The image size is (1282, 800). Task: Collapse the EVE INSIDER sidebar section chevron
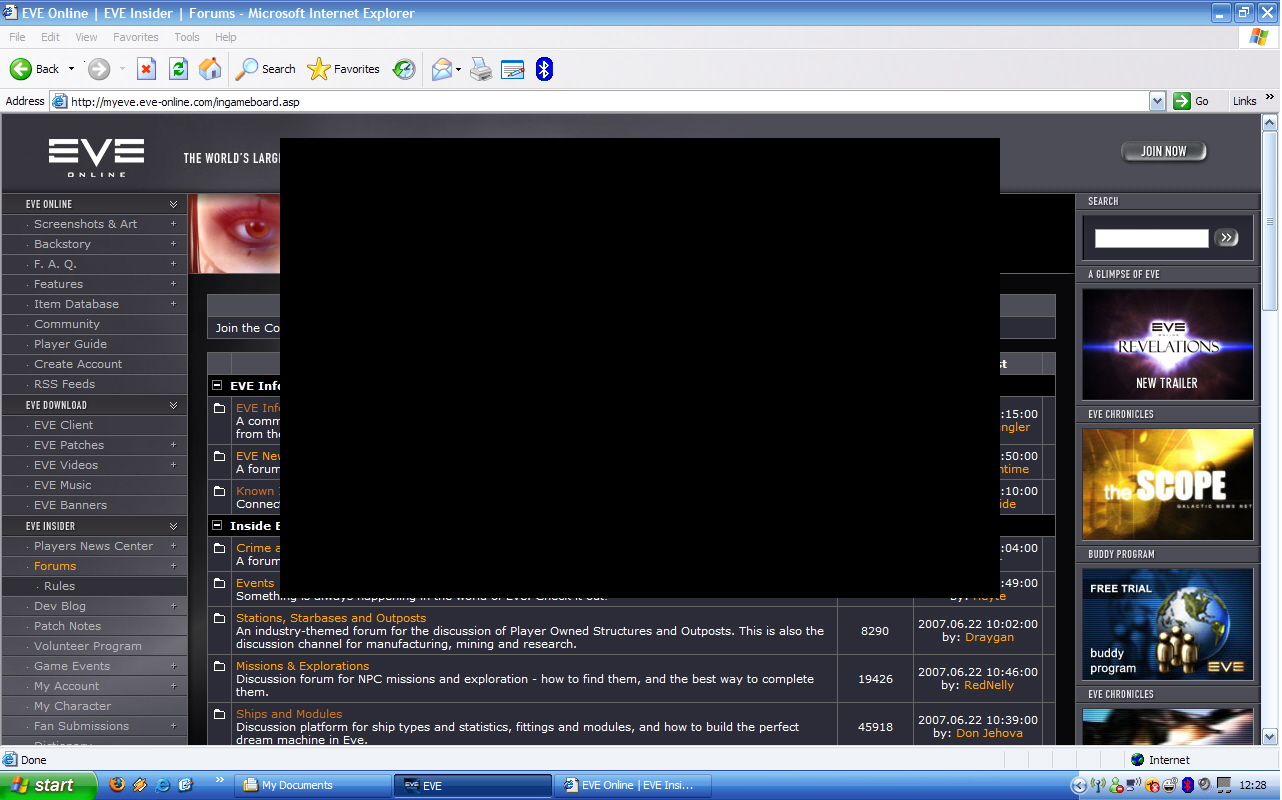(x=173, y=526)
